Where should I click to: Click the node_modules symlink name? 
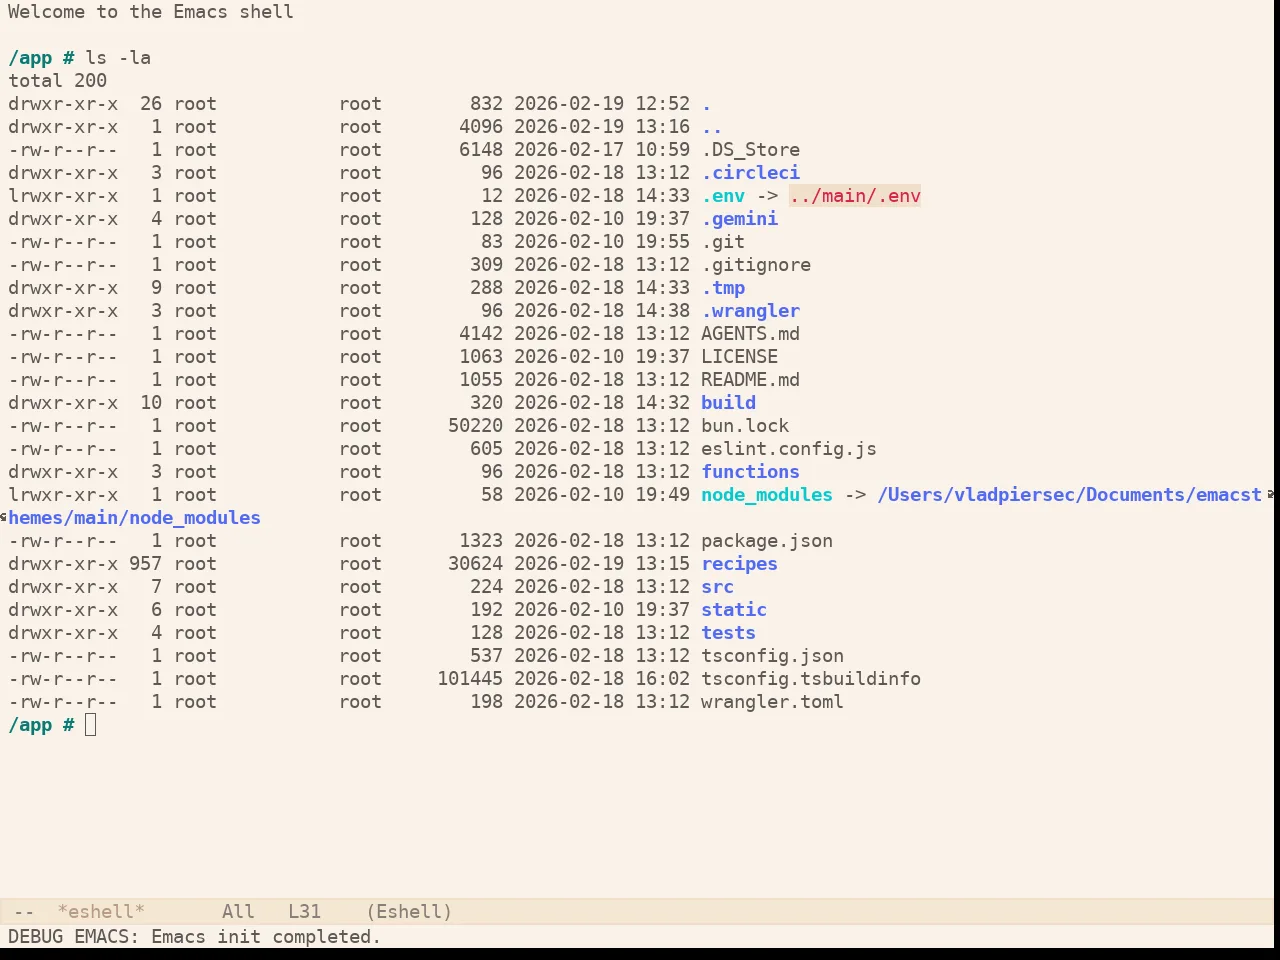click(x=767, y=495)
